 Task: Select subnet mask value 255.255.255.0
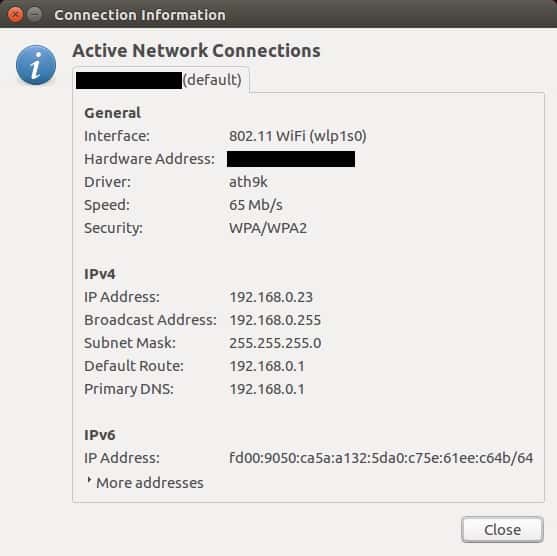pyautogui.click(x=275, y=343)
